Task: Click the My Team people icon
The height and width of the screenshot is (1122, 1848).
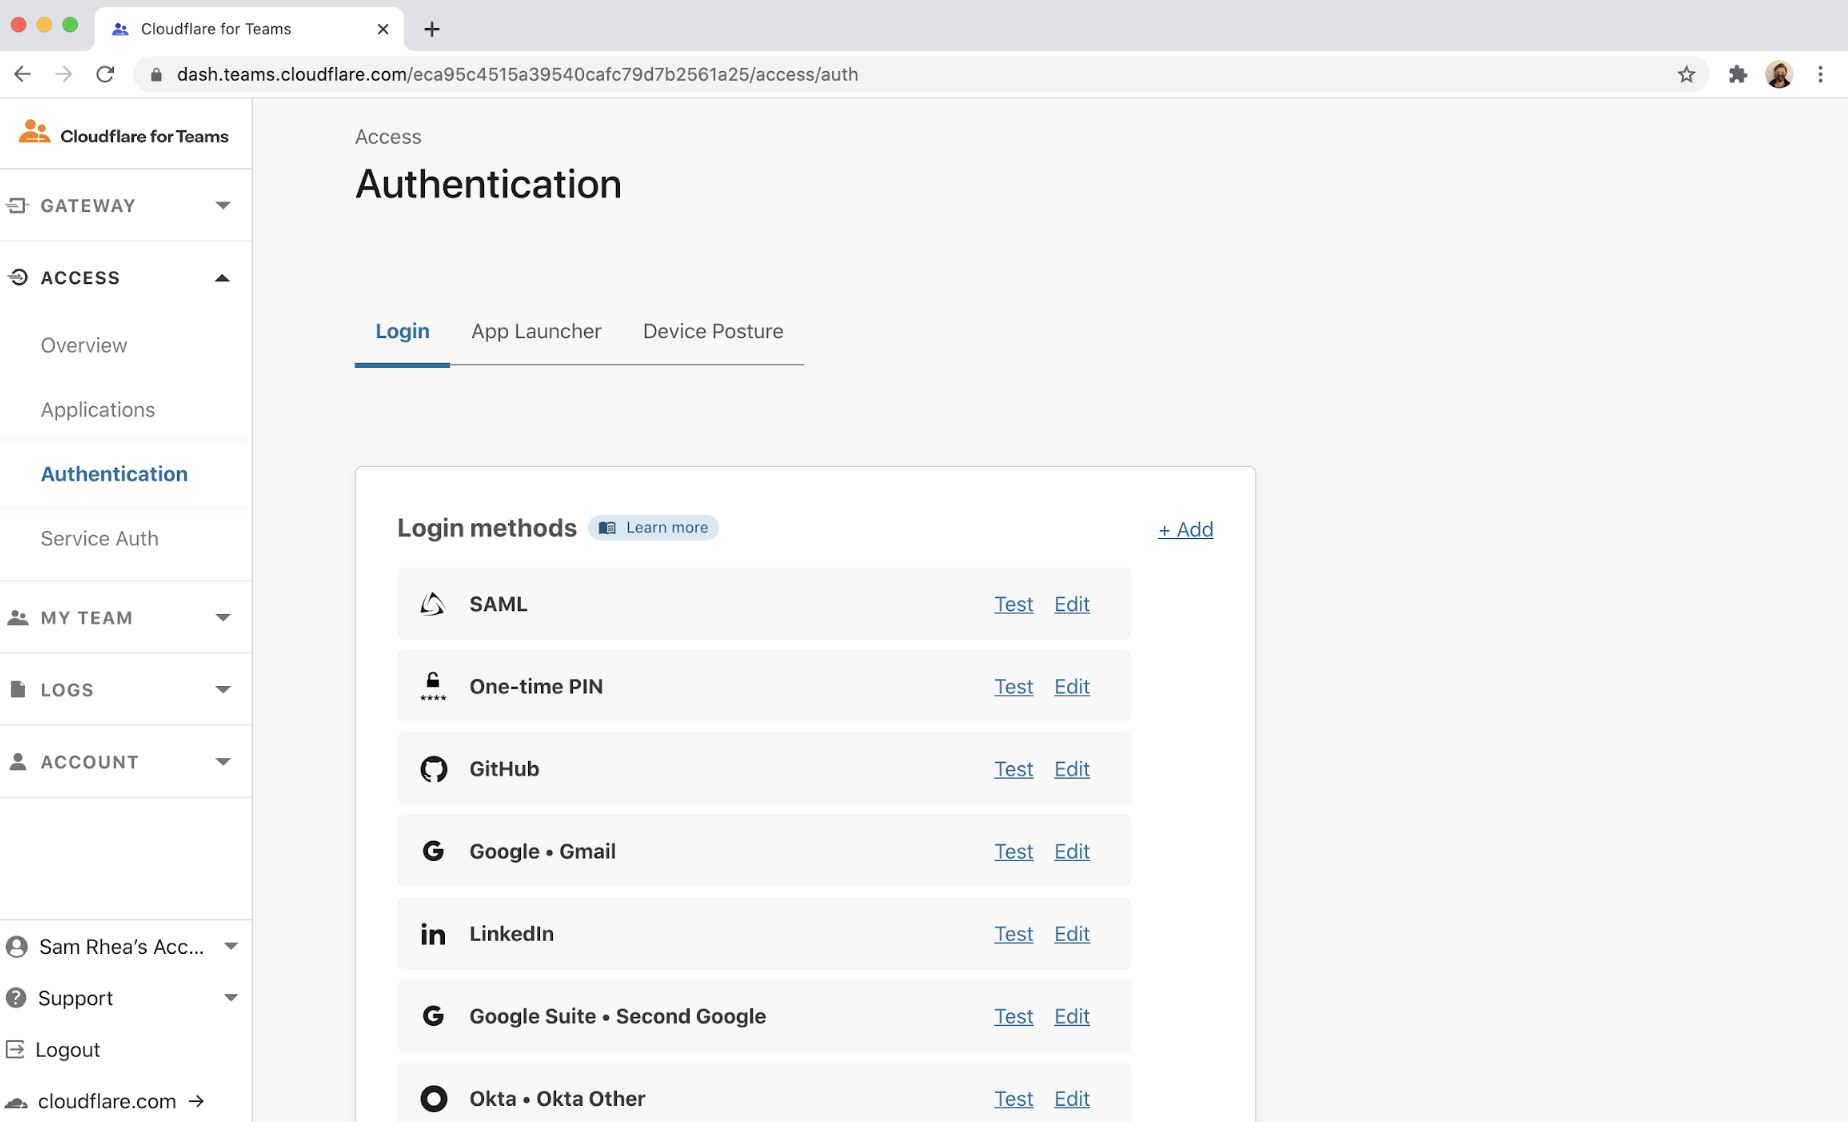Action: (18, 618)
